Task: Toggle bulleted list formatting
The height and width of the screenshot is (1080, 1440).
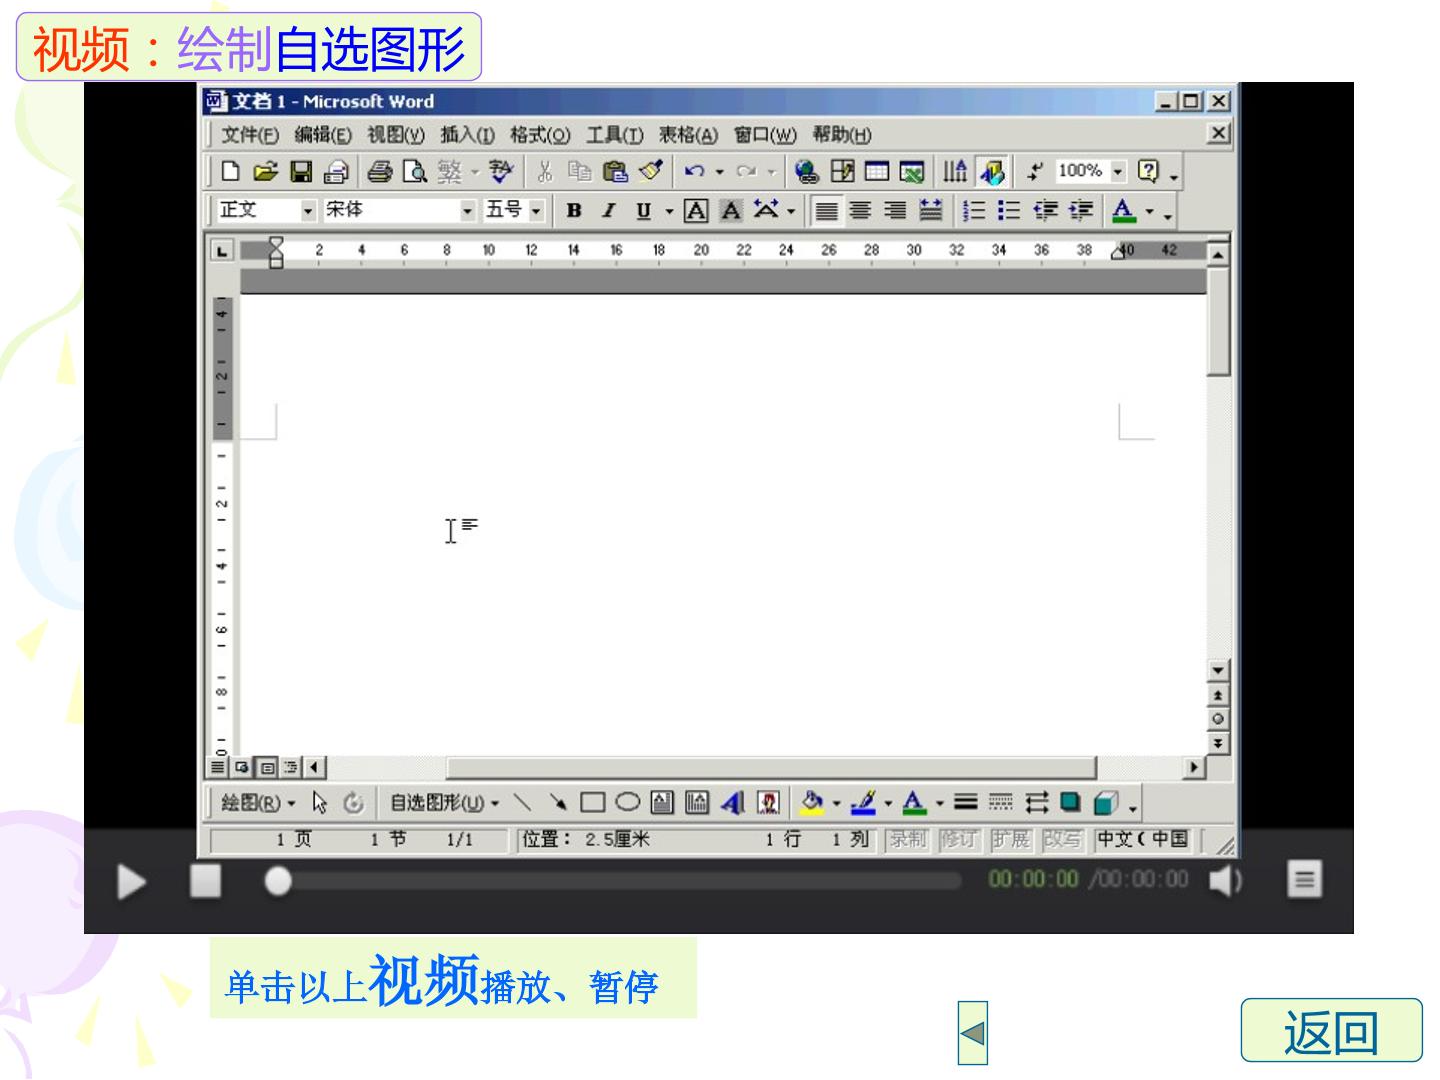Action: (1009, 211)
